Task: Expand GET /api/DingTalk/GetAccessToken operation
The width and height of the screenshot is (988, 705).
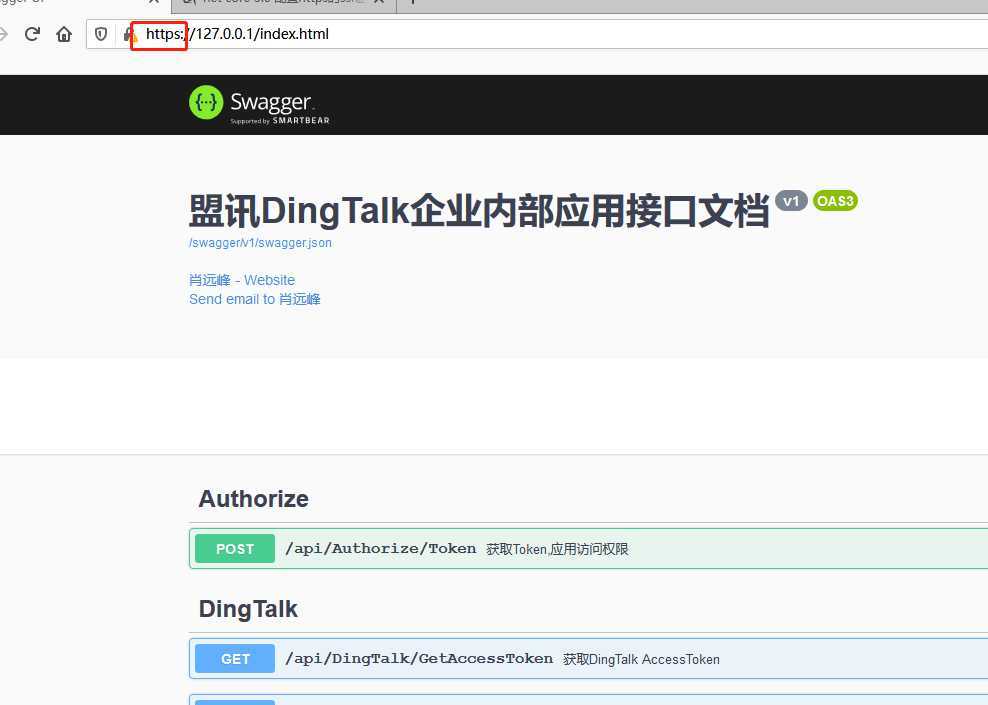Action: [x=589, y=658]
